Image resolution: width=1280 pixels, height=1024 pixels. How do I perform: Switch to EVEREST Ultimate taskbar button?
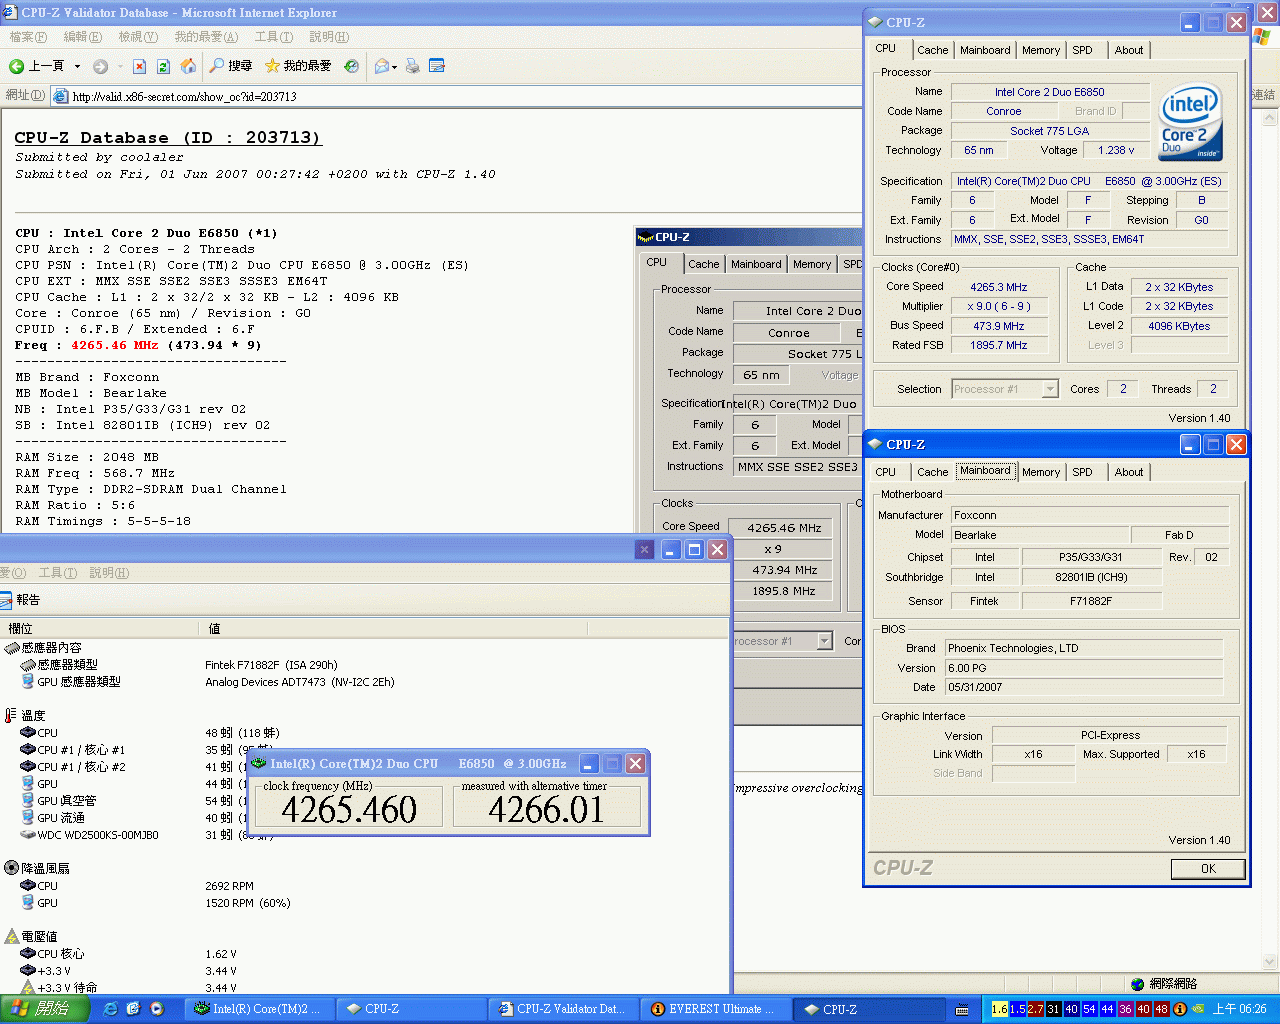coord(715,1009)
